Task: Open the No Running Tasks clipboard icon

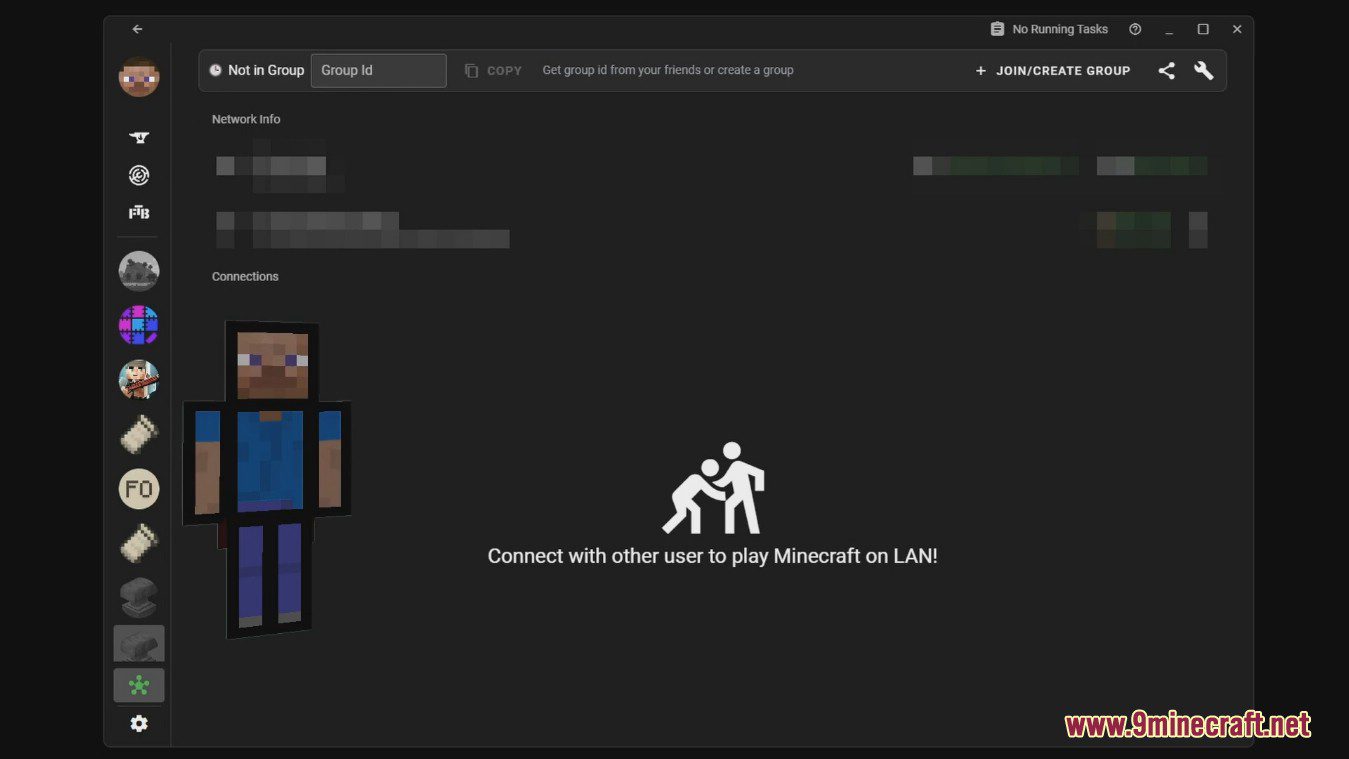Action: tap(997, 29)
